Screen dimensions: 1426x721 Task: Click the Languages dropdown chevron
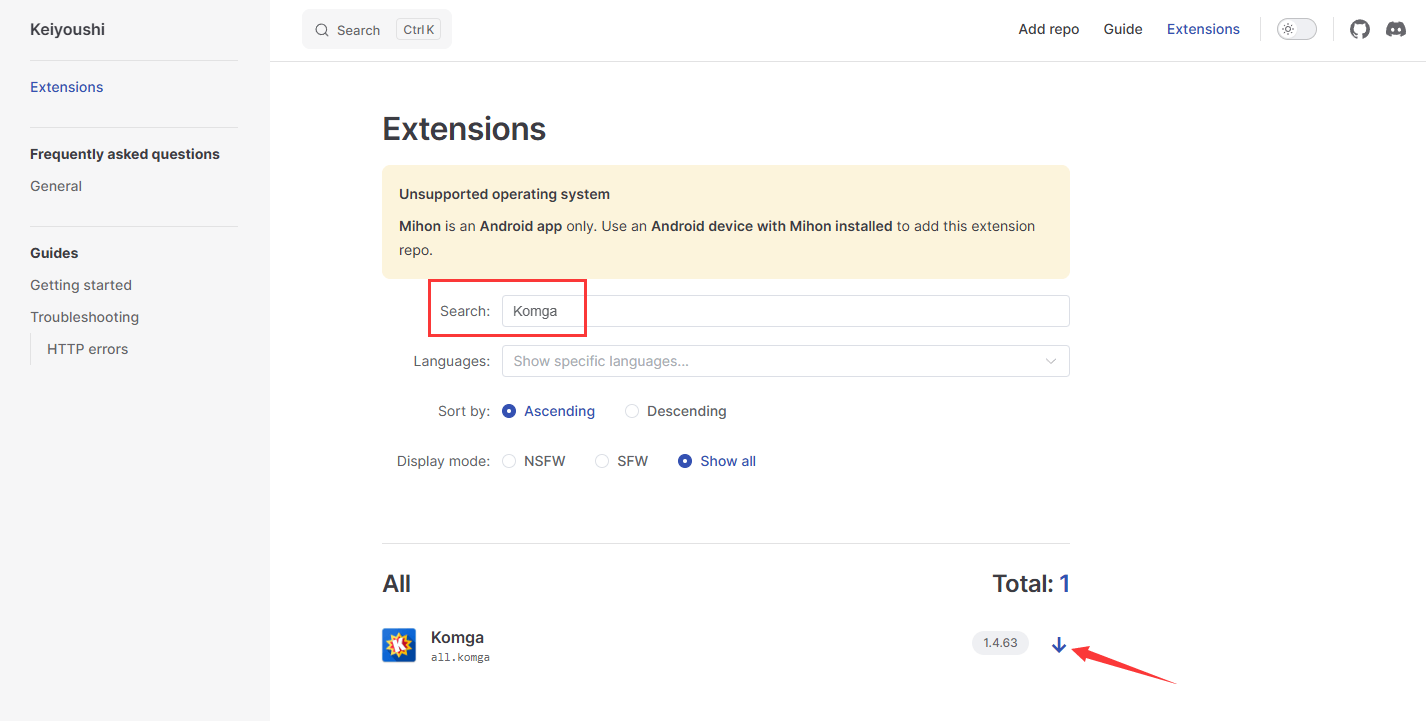point(1050,361)
